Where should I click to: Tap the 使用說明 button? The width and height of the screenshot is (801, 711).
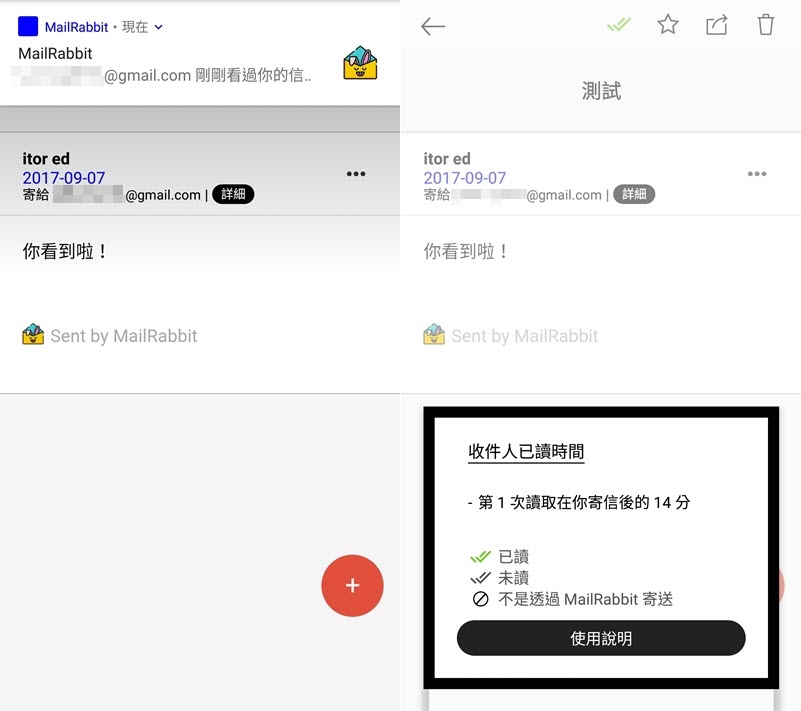(x=601, y=638)
